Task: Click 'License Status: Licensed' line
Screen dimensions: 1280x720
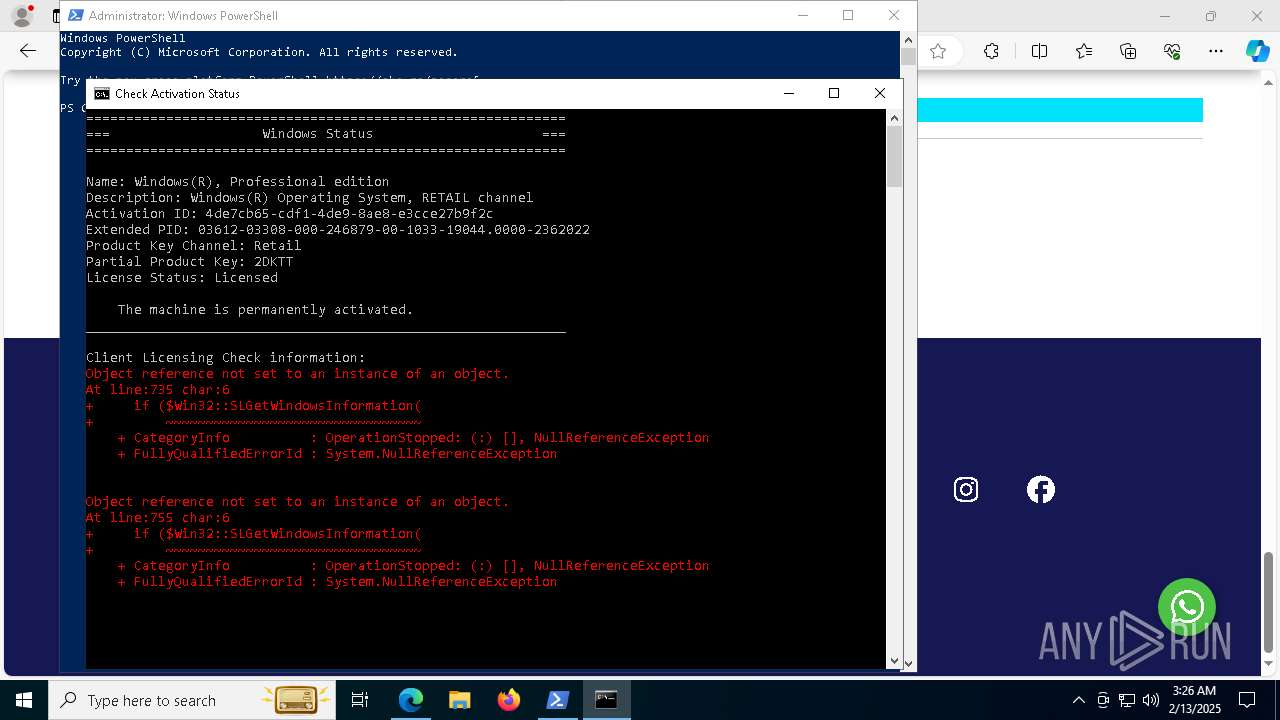Action: [182, 278]
